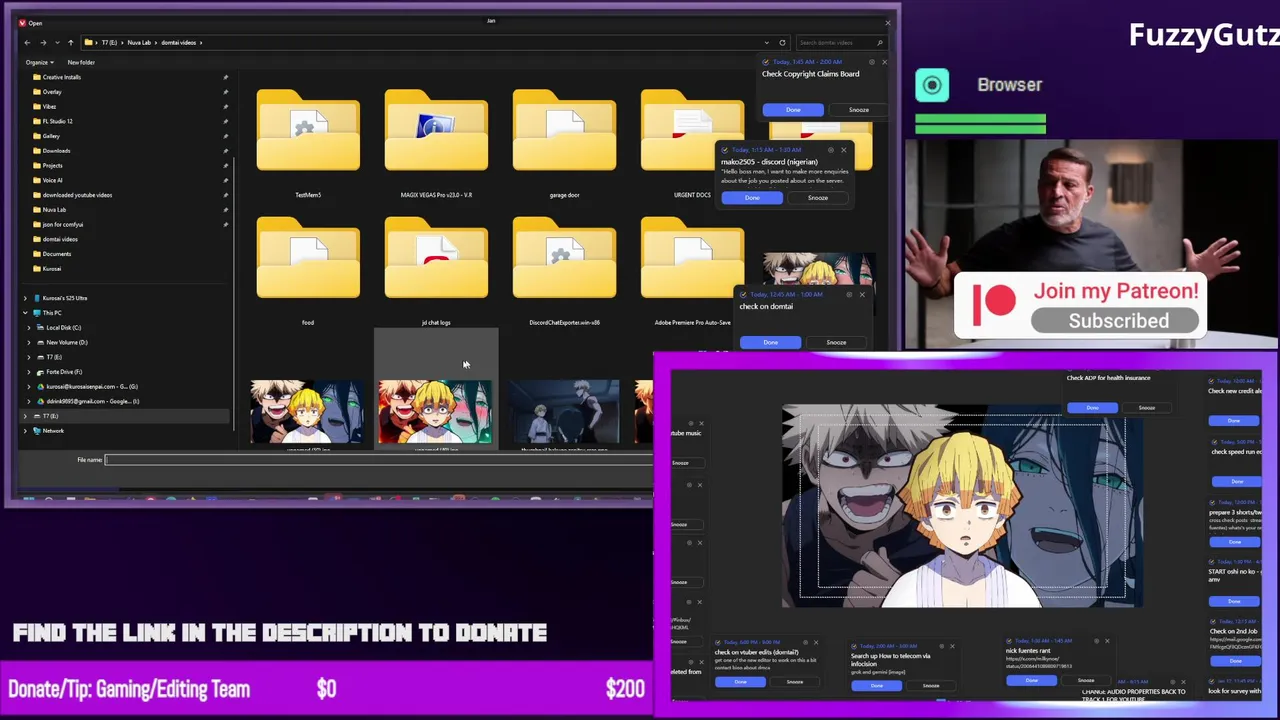
Task: Expand the New Volume (D:) node
Action: 29,342
